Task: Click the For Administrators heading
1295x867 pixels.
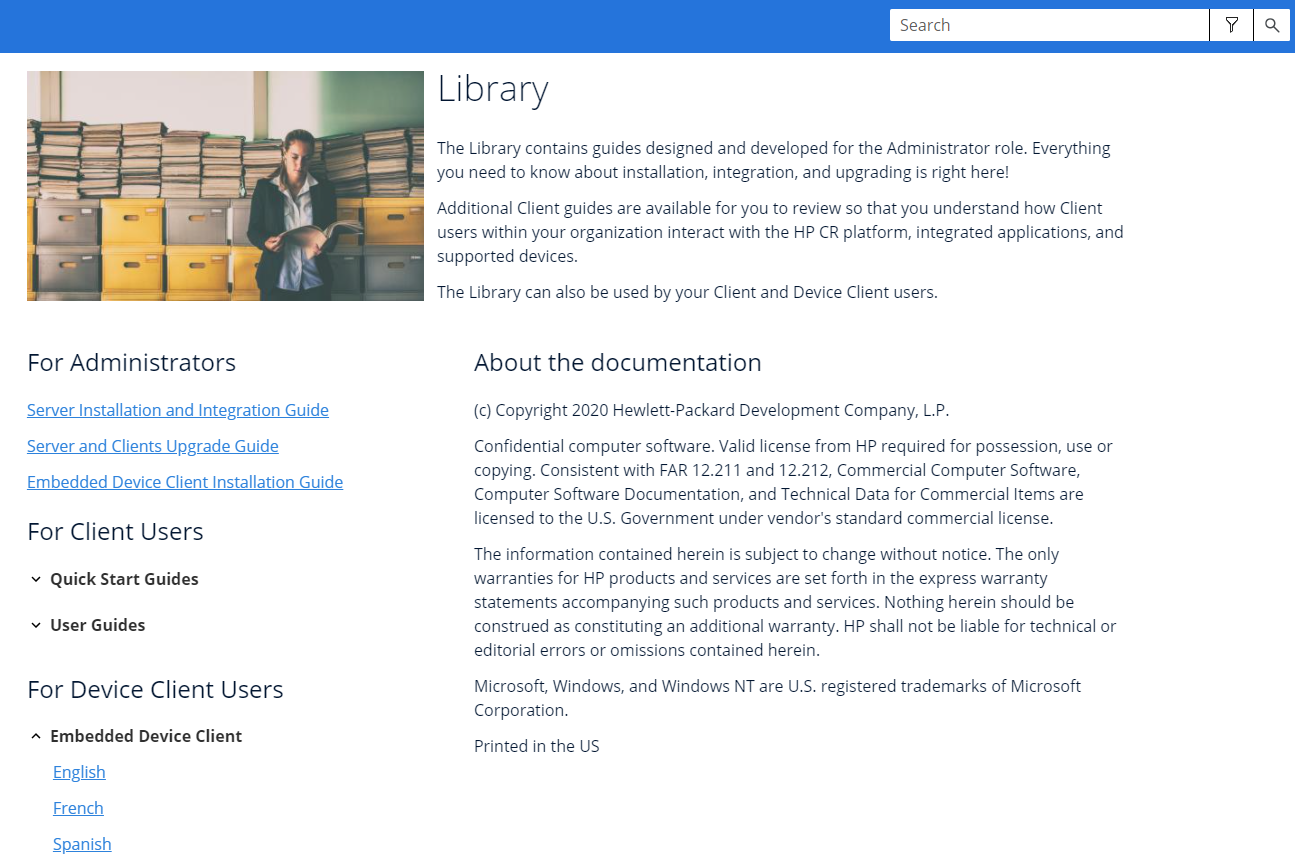Action: point(132,362)
